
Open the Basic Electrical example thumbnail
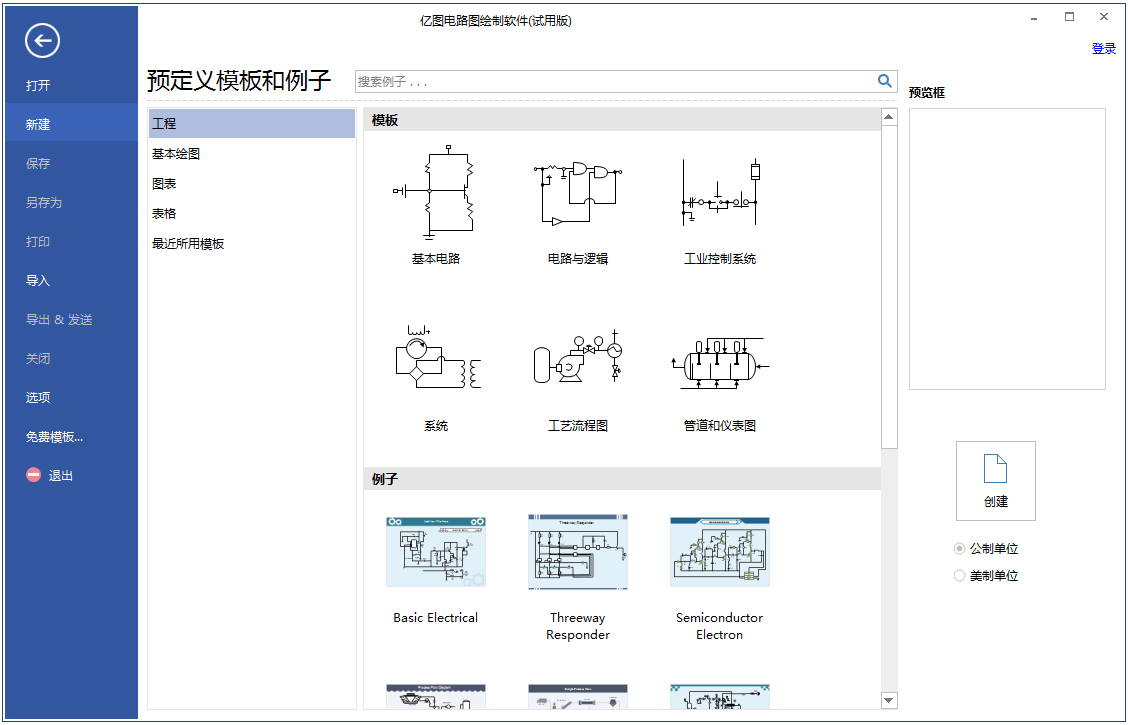tap(436, 552)
